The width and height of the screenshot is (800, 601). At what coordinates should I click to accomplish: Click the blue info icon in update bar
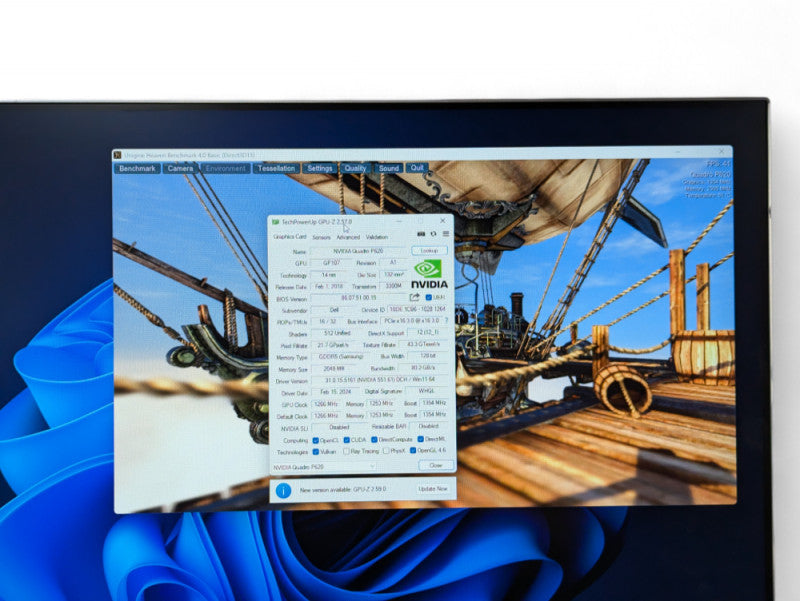283,490
